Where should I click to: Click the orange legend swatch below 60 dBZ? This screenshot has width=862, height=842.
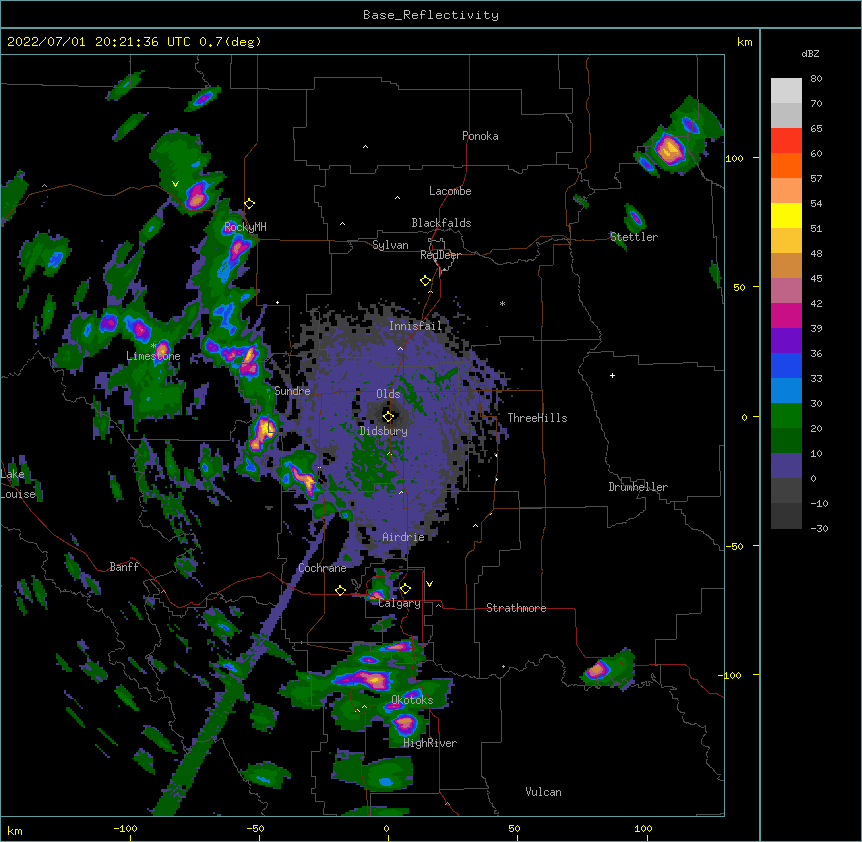[x=786, y=165]
